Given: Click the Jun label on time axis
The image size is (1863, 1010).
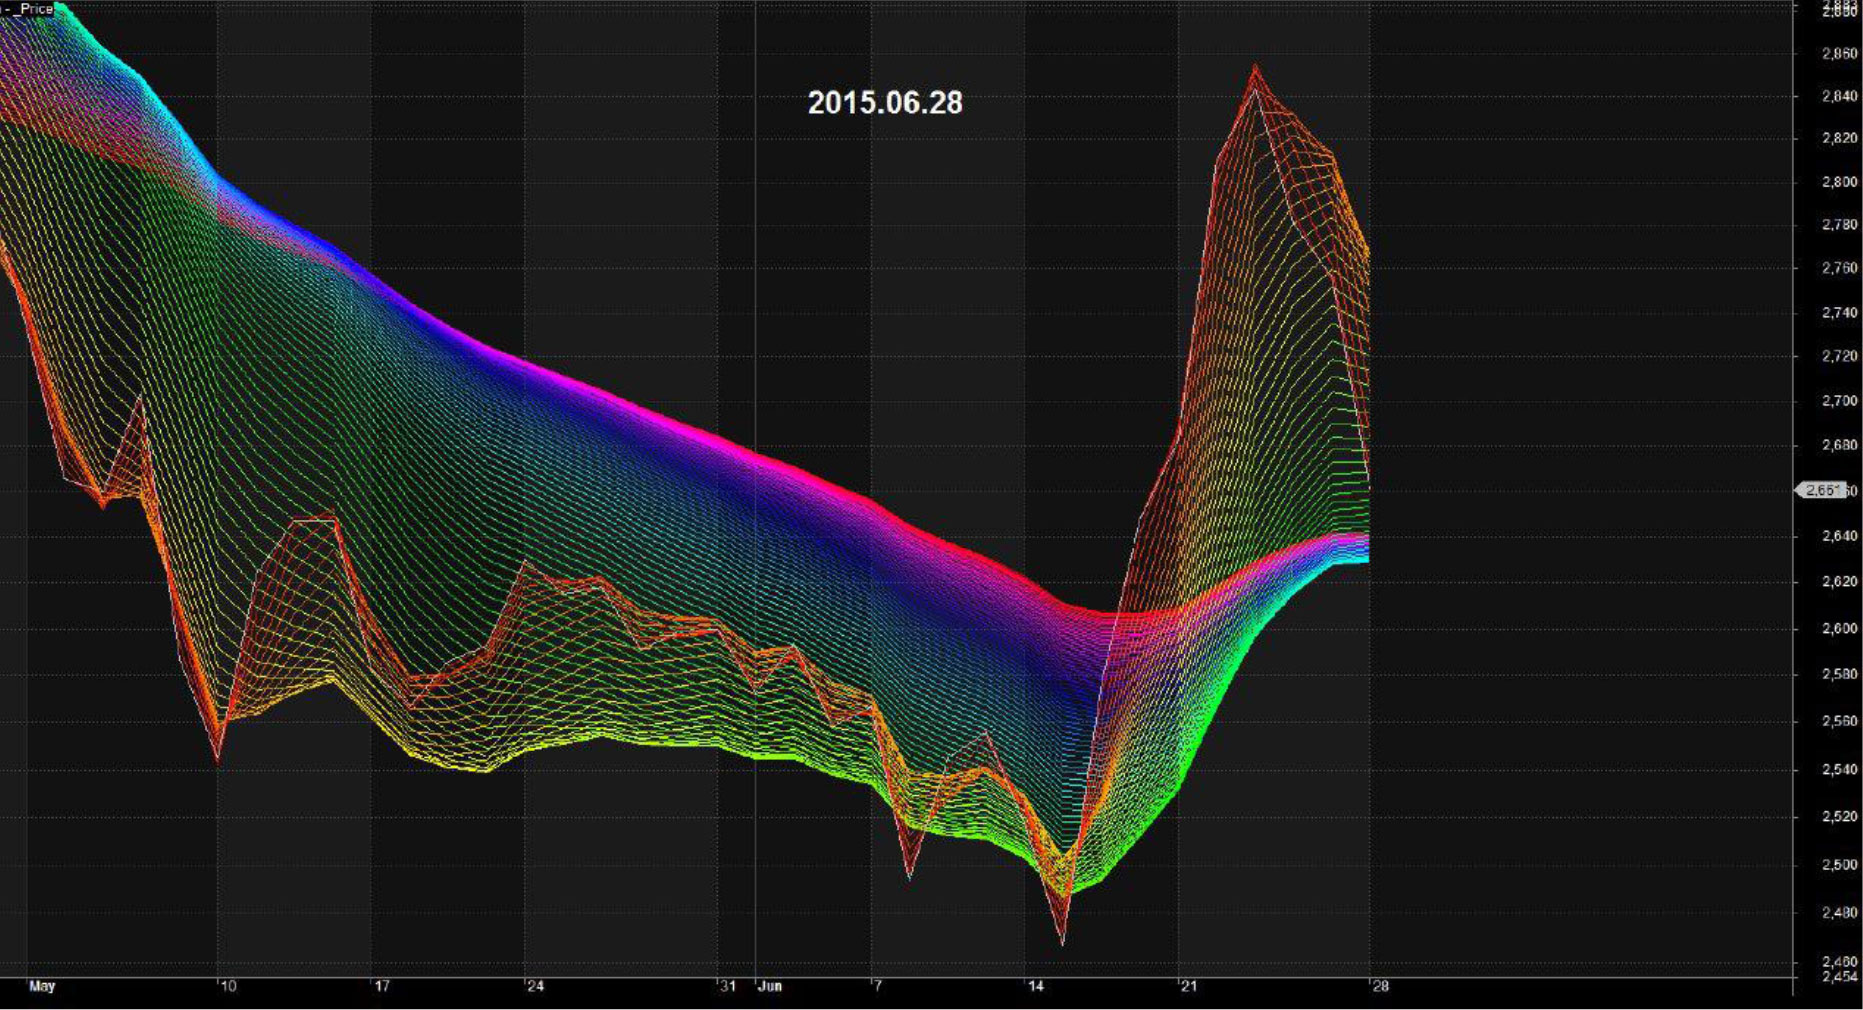Looking at the screenshot, I should [769, 986].
